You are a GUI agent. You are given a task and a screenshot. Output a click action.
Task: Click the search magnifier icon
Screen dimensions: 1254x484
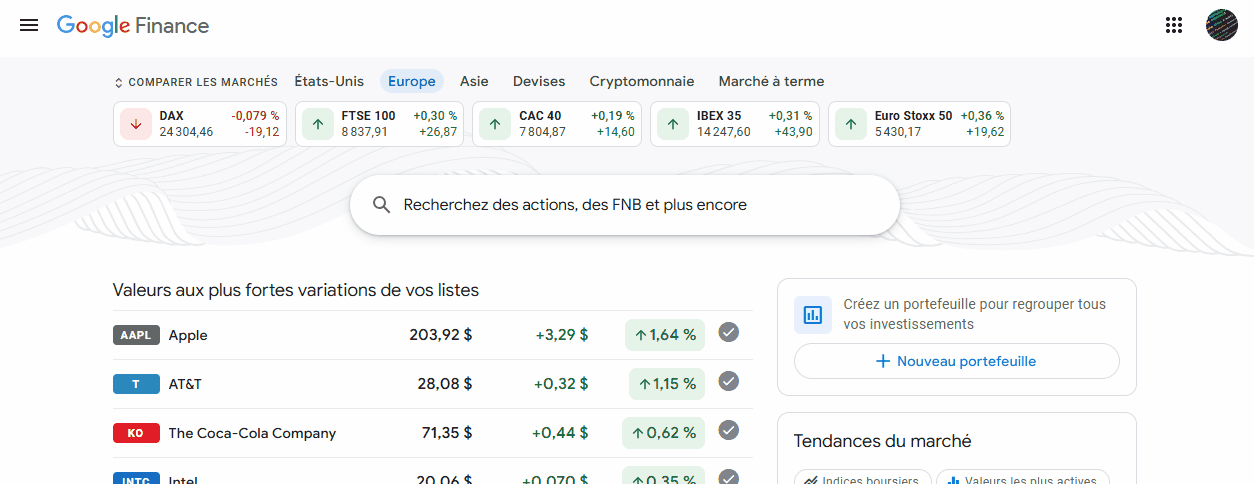[381, 205]
